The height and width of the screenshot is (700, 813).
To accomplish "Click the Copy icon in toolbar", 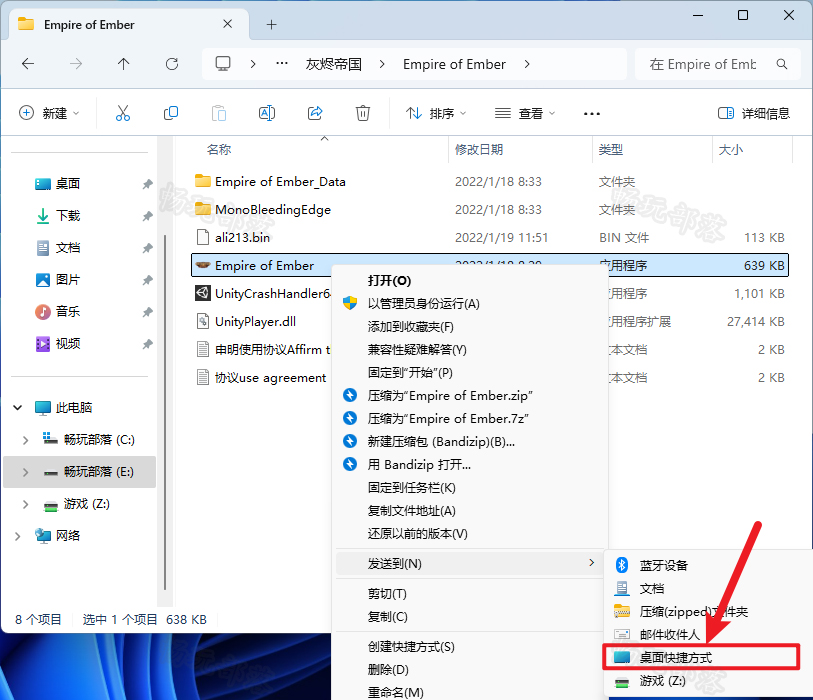I will click(171, 113).
